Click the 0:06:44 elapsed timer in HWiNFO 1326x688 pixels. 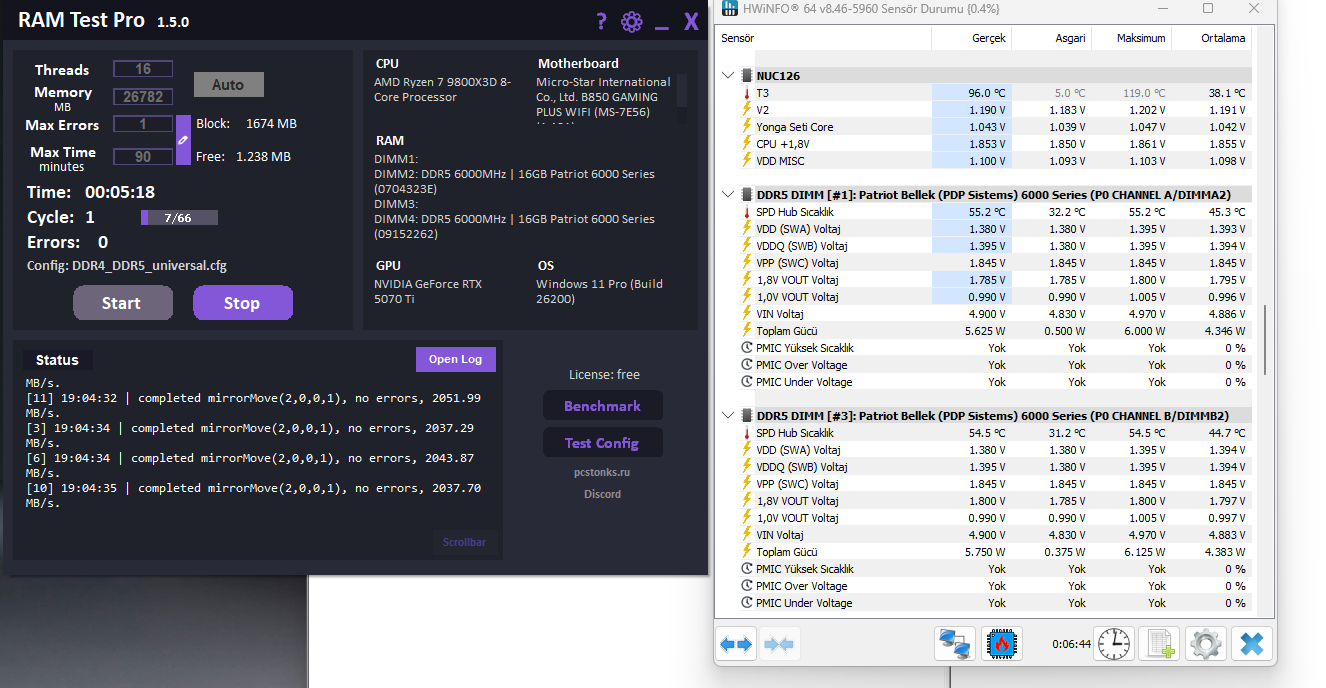(1070, 644)
